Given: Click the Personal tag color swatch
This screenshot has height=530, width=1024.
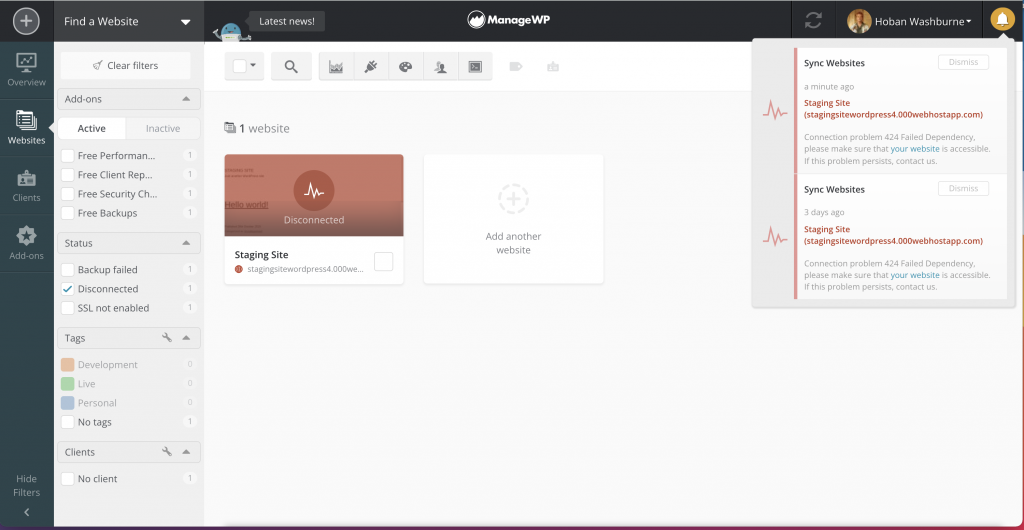Looking at the screenshot, I should (x=67, y=403).
